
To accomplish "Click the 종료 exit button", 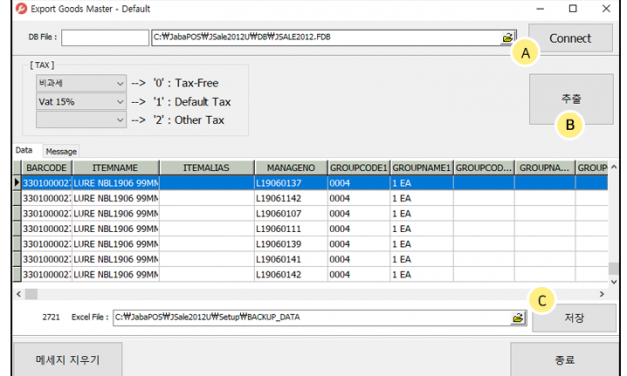I will coord(565,360).
